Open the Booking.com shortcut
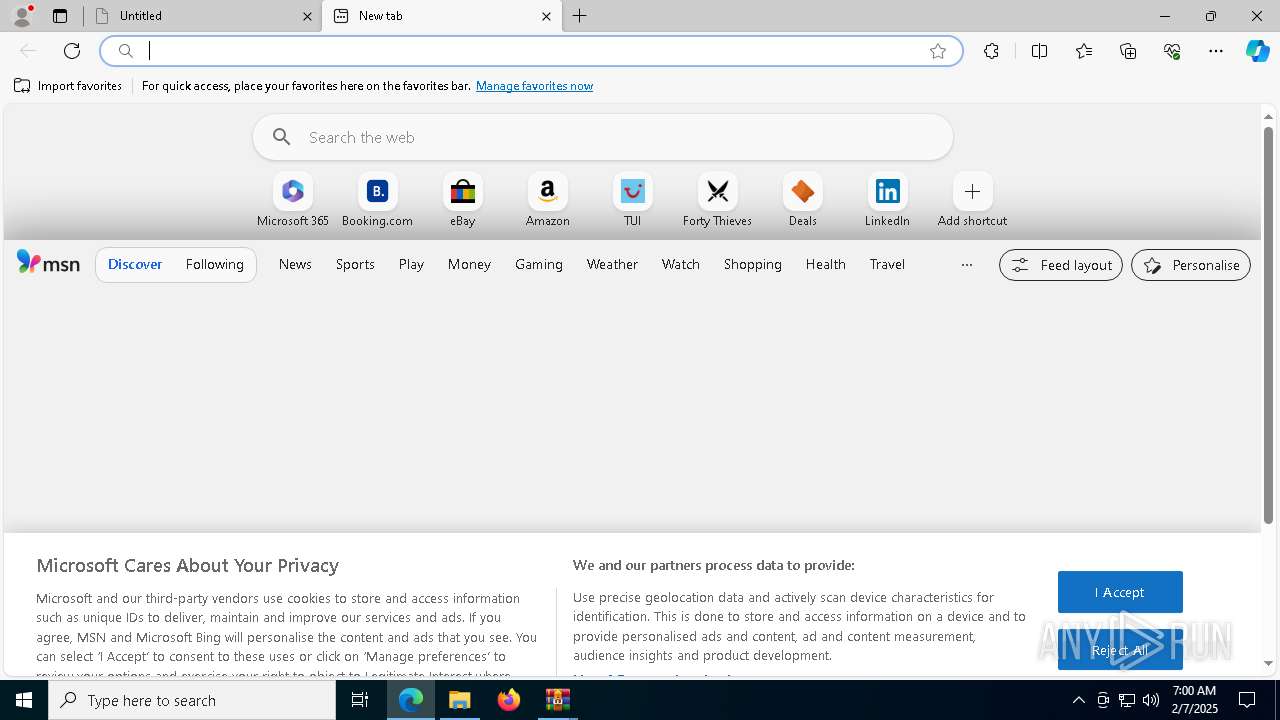The height and width of the screenshot is (720, 1280). (377, 200)
